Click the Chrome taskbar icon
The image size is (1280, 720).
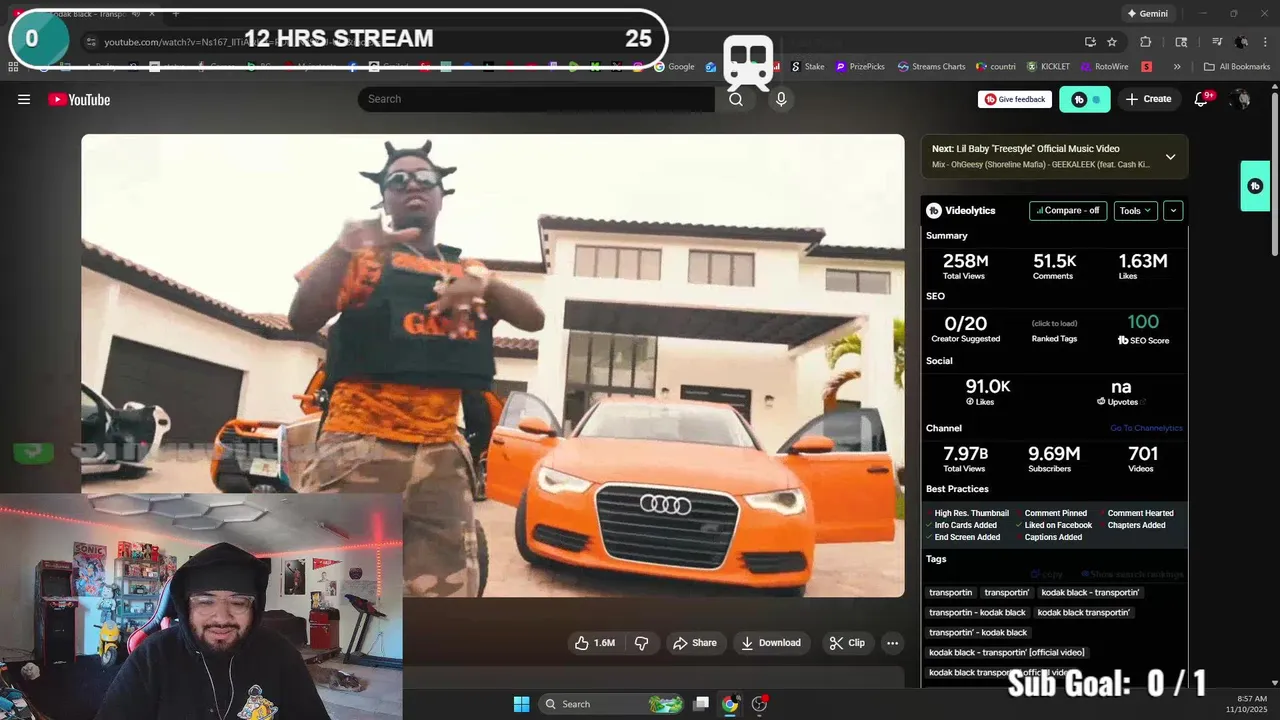click(x=730, y=704)
